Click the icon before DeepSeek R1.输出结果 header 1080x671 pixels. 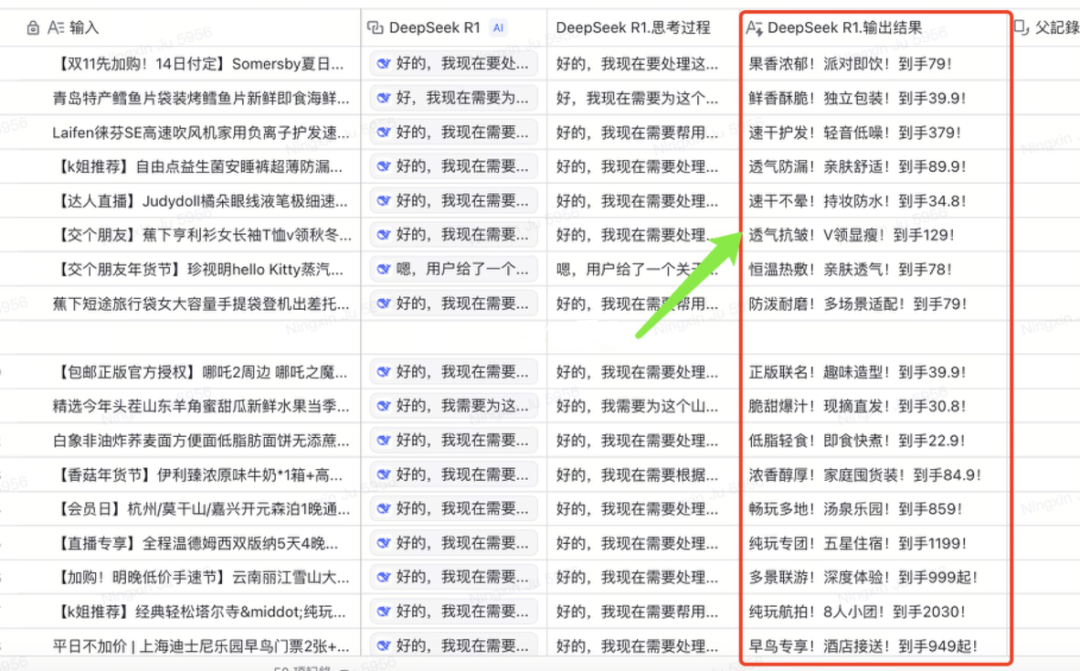755,28
